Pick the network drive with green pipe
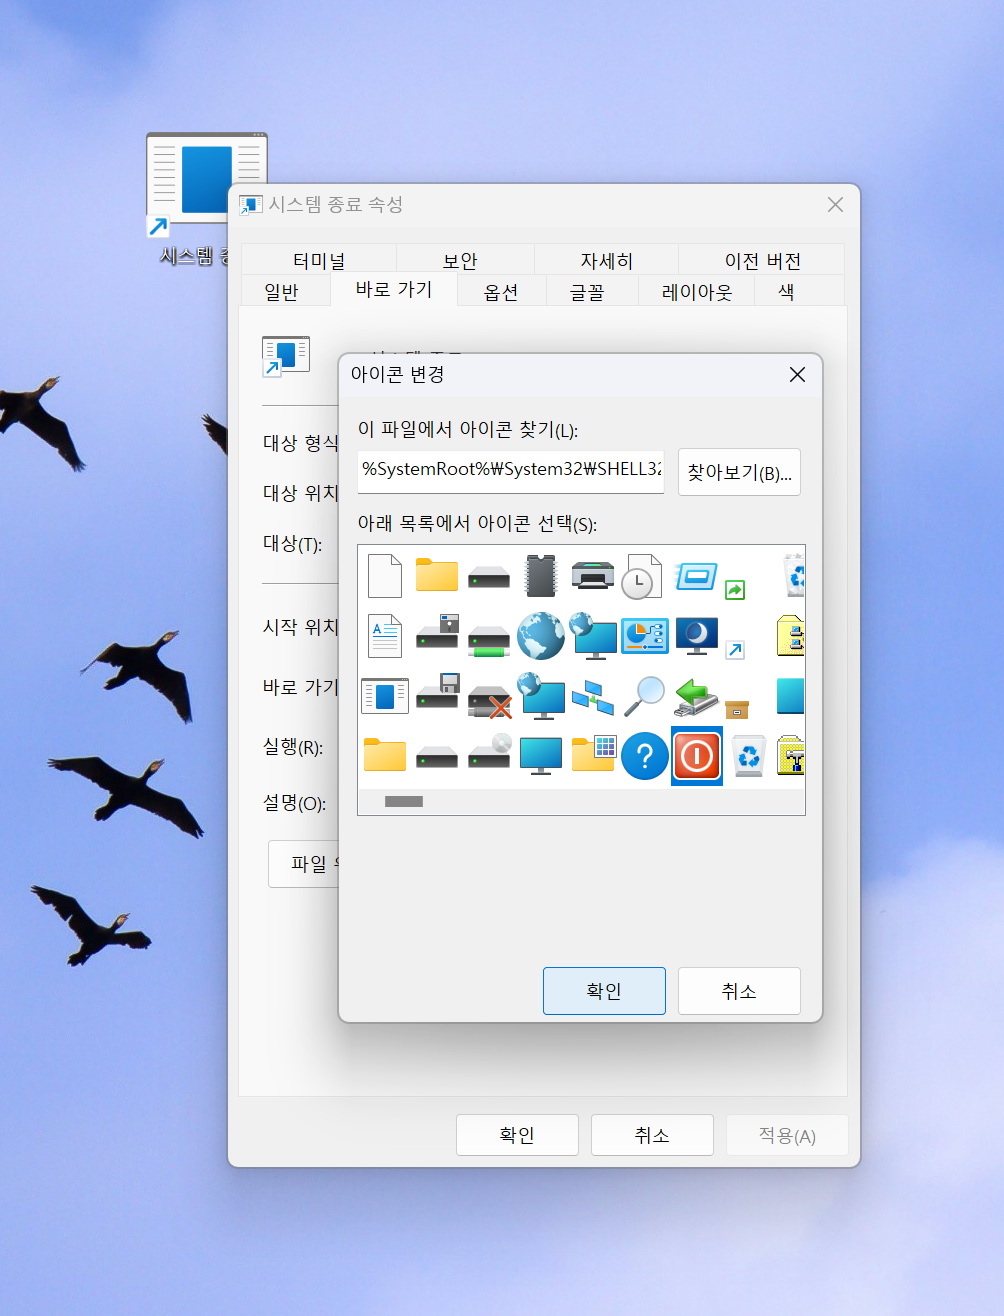1004x1316 pixels. tap(489, 640)
